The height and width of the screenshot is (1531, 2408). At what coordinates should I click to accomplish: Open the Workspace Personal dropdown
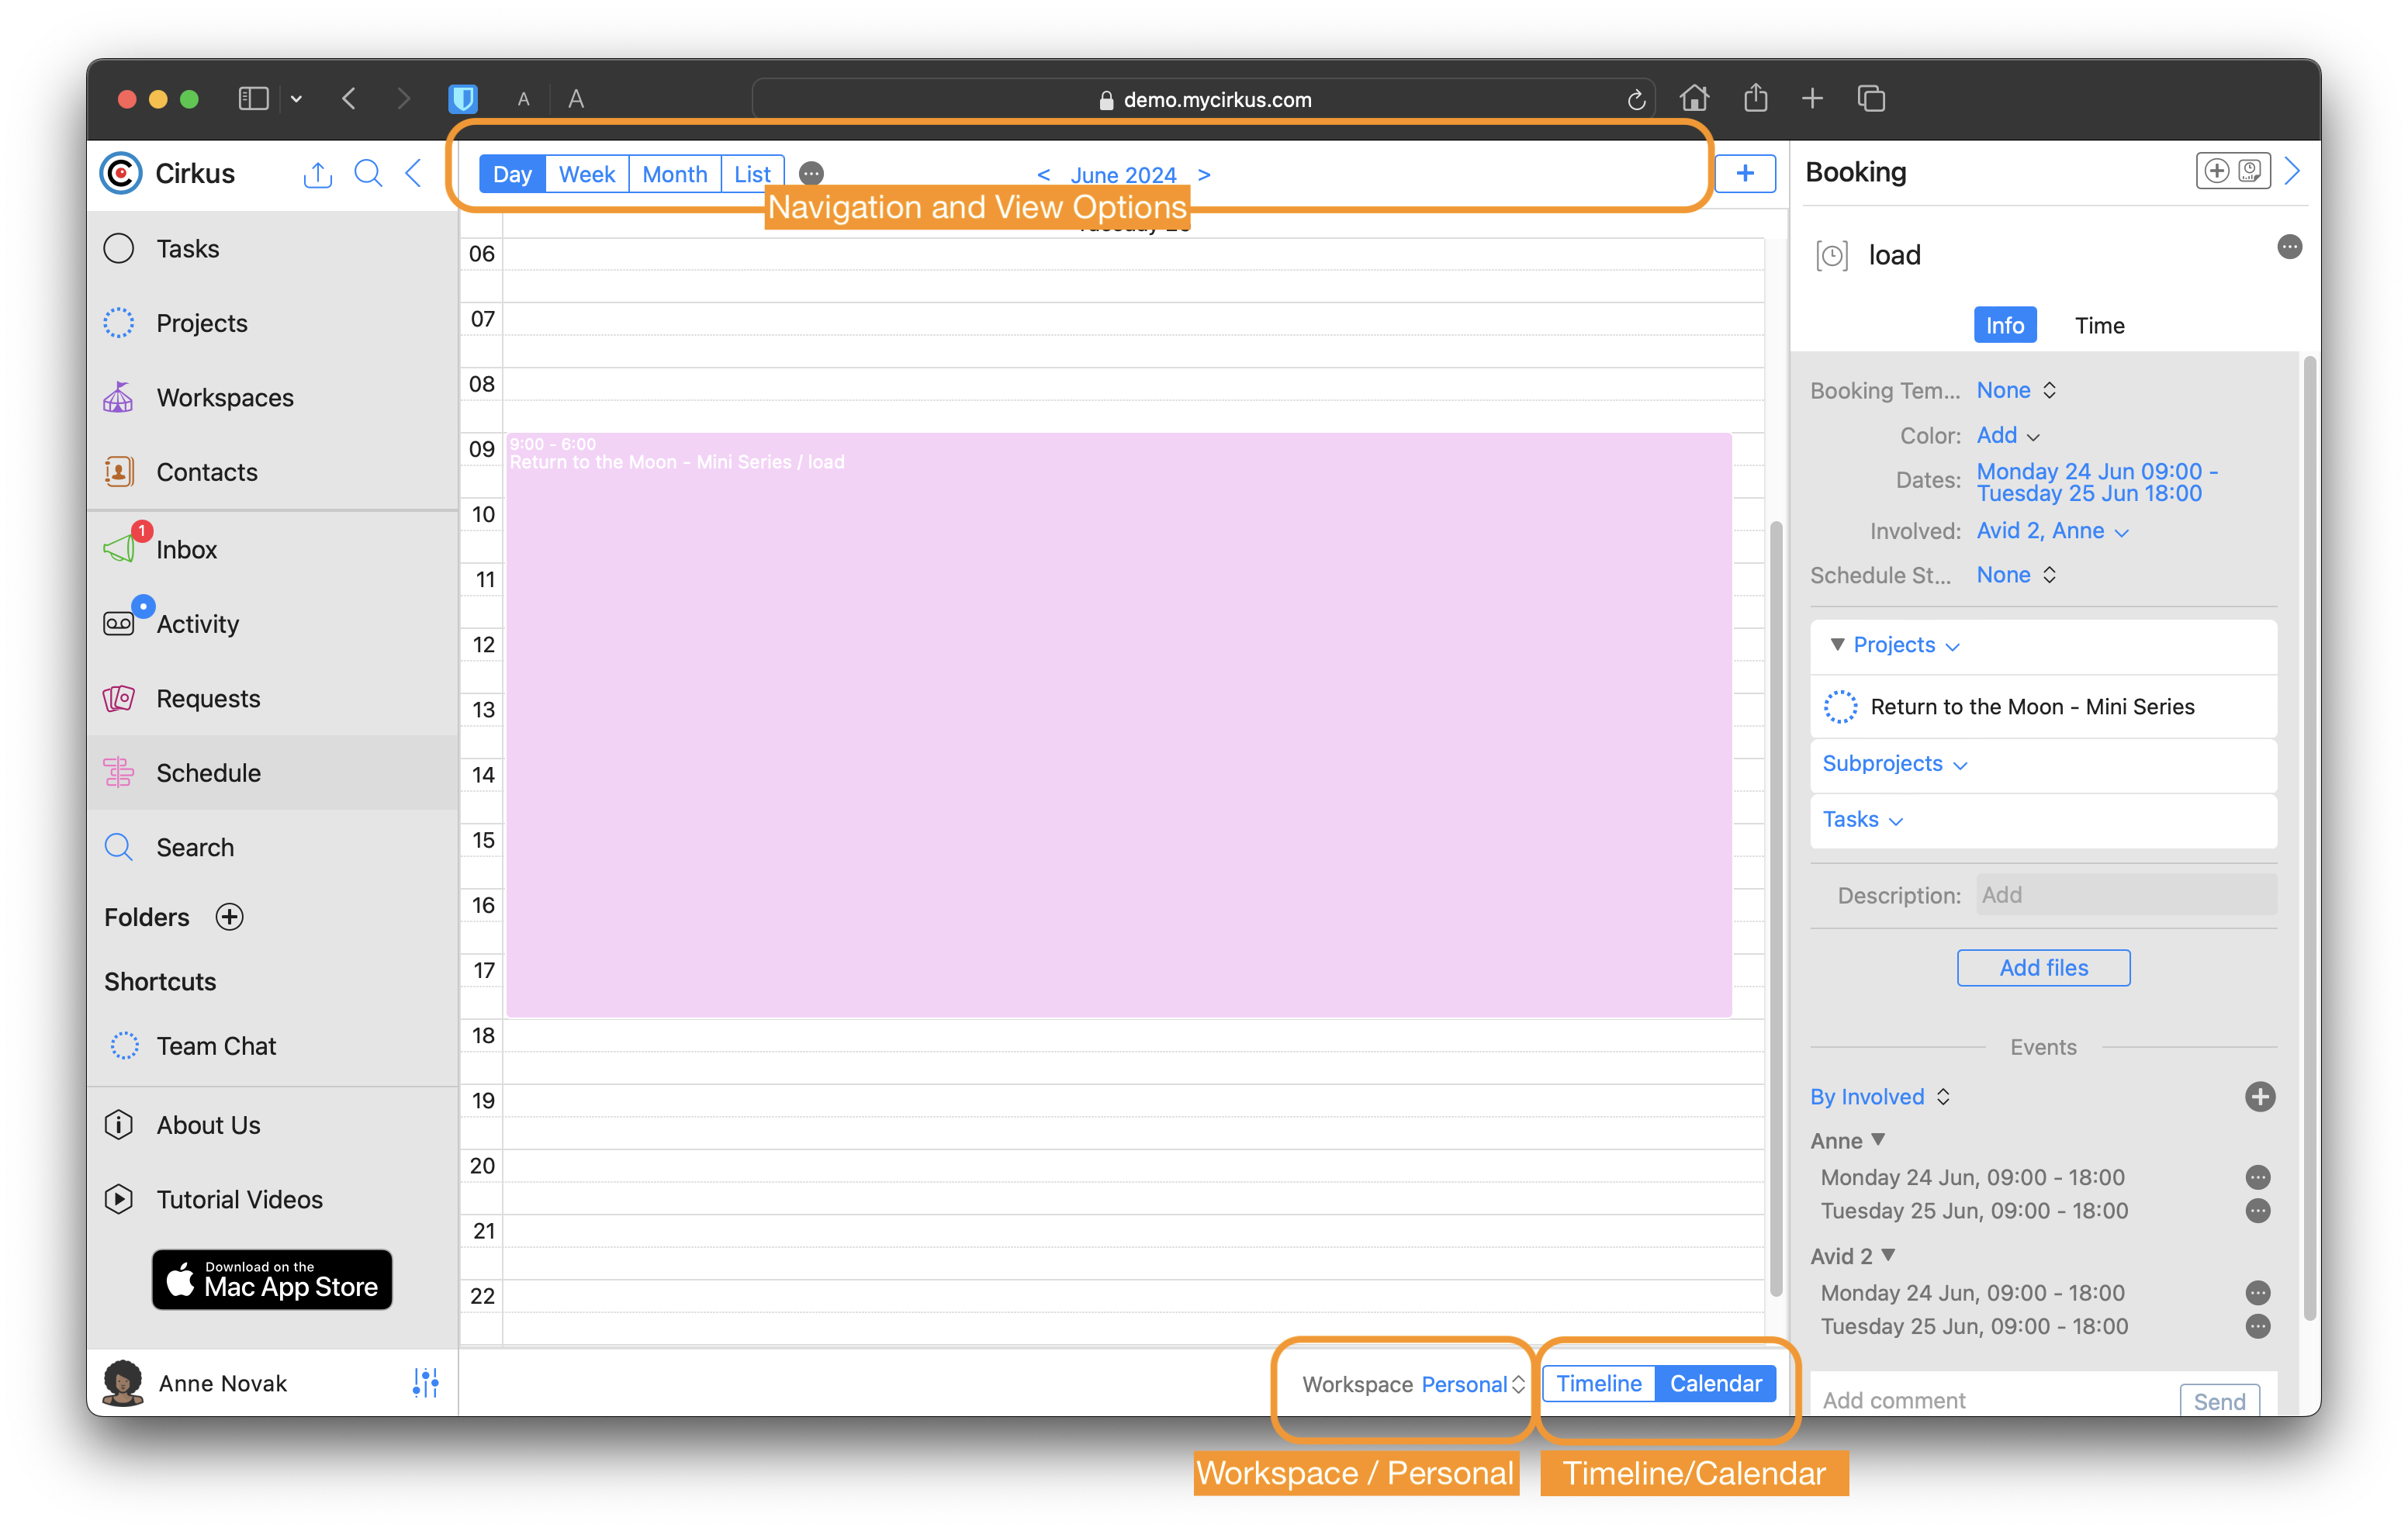coord(1472,1384)
